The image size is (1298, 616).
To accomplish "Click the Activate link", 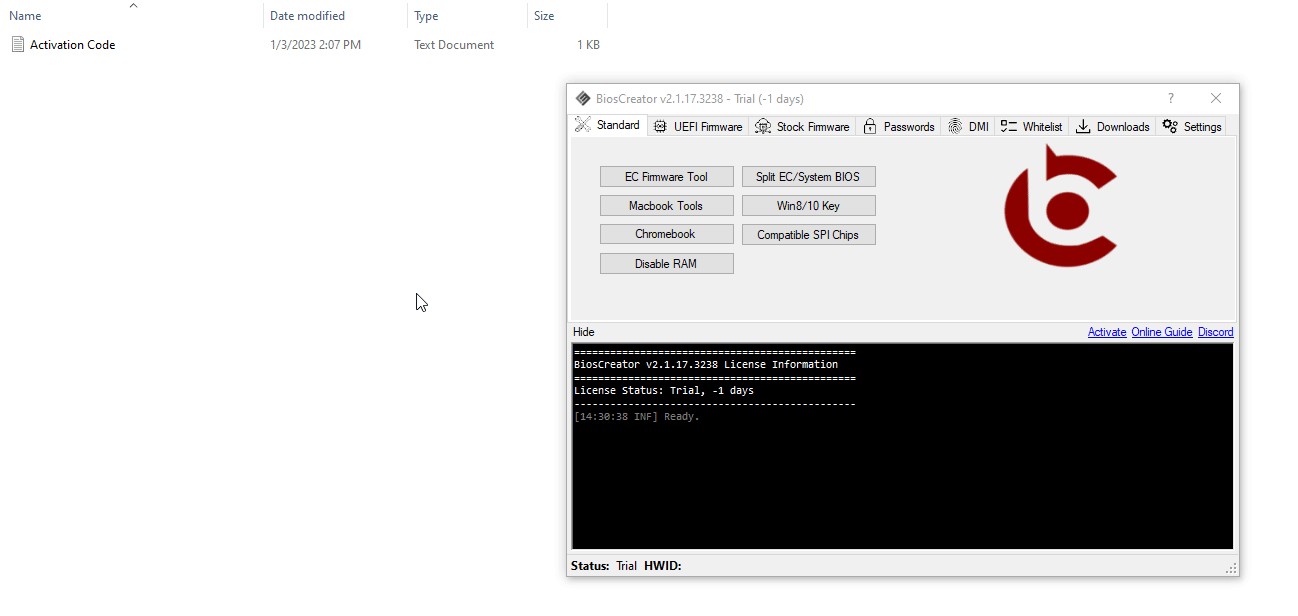I will click(x=1107, y=332).
